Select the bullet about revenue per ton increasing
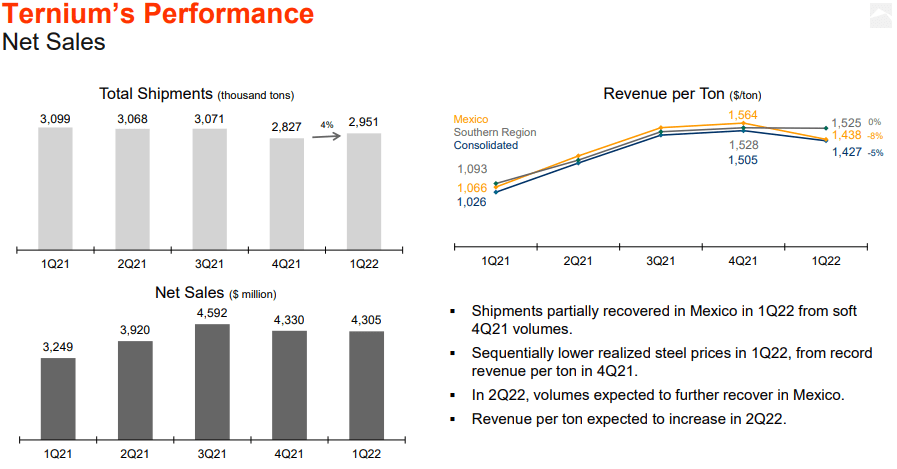 click(629, 419)
